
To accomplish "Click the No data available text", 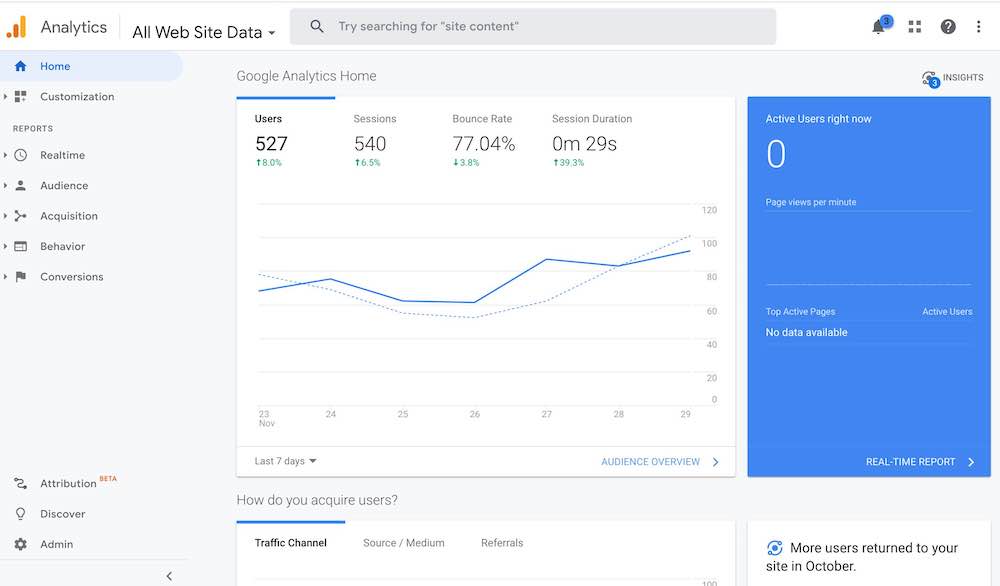I will [x=806, y=332].
